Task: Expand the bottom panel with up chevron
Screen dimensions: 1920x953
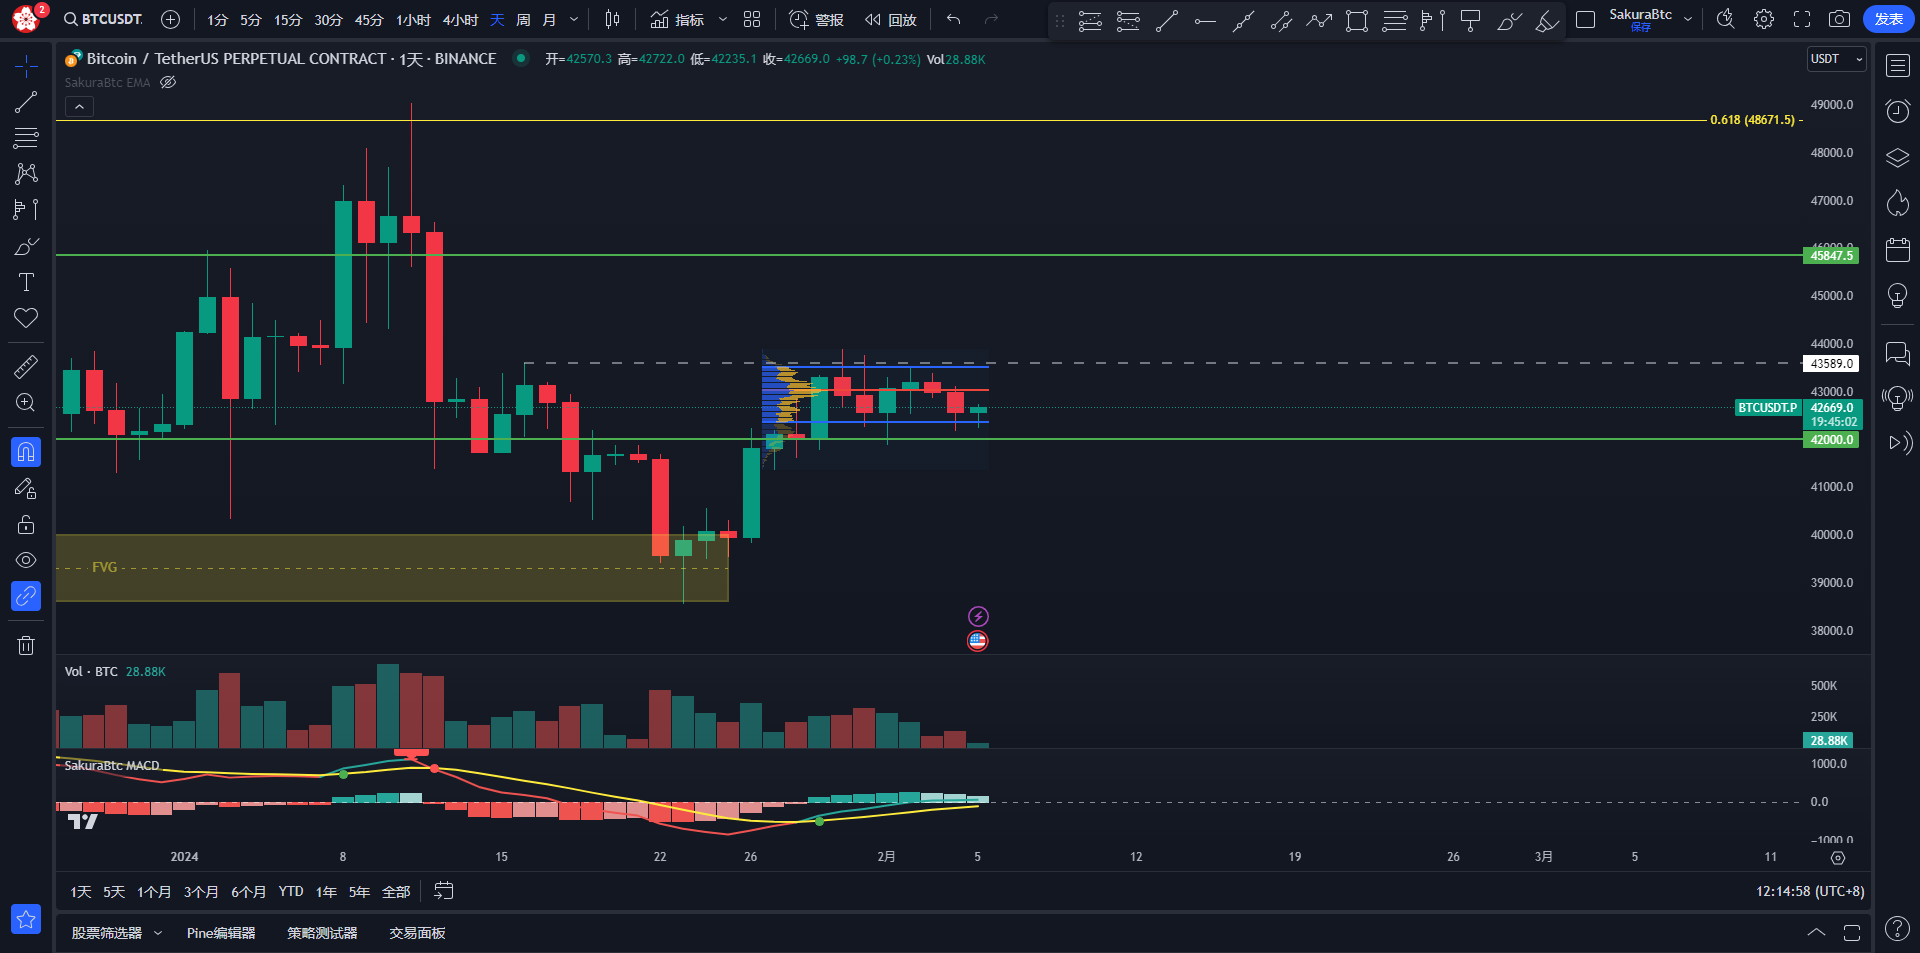Action: click(1816, 933)
